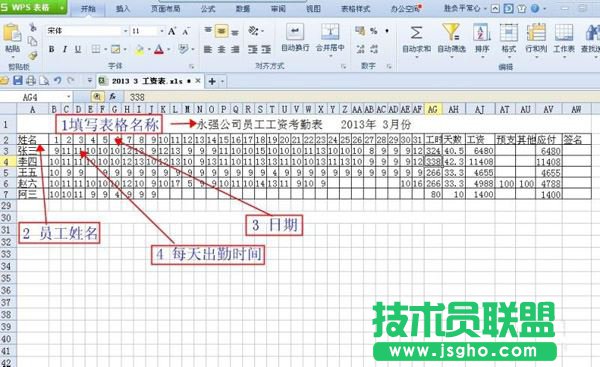Expand the font color dropdown arrow

point(169,49)
